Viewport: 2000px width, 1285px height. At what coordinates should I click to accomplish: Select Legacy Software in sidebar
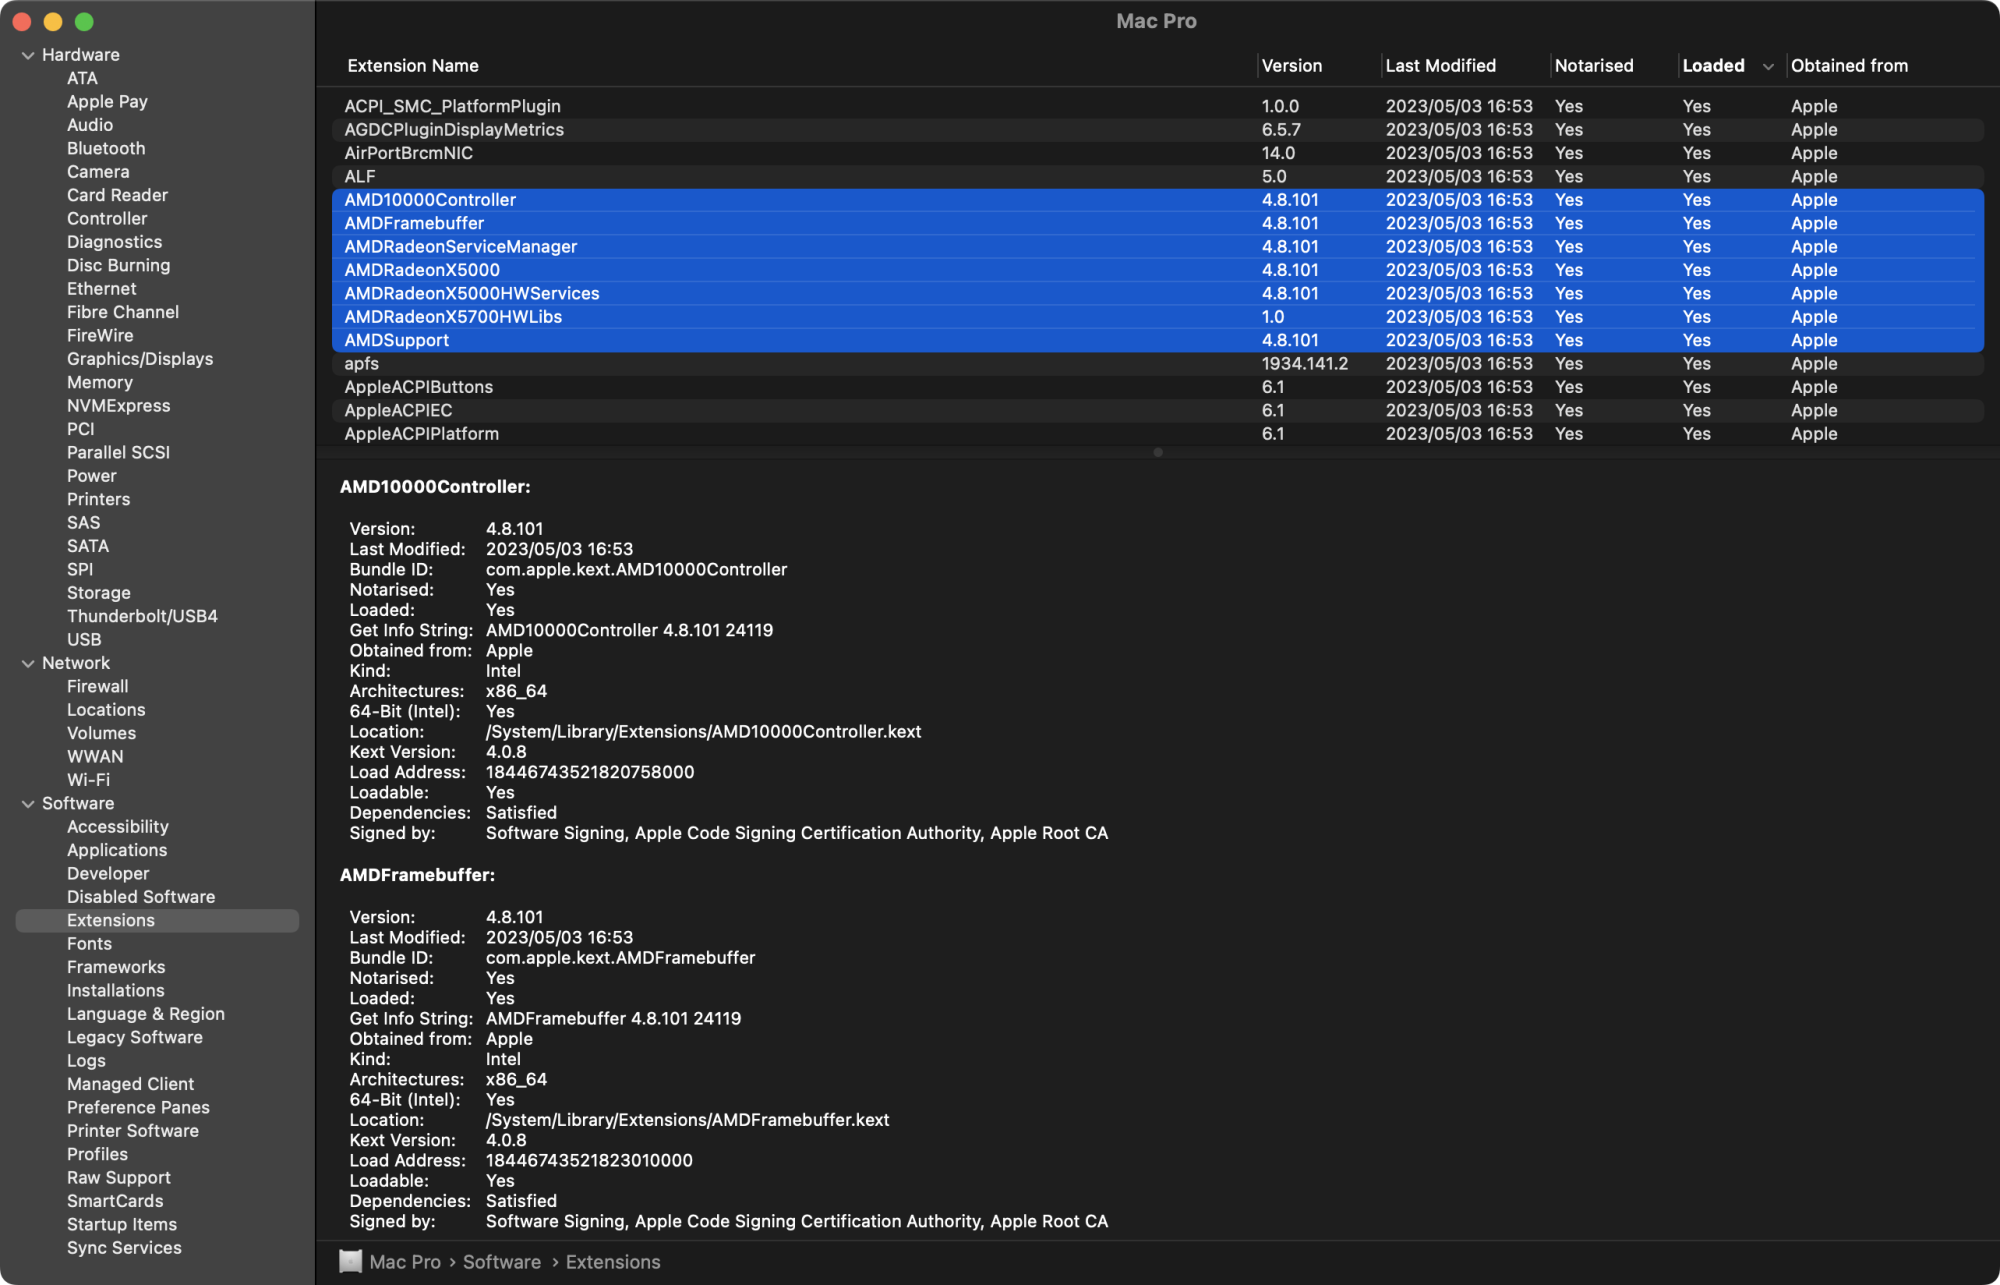pos(134,1038)
